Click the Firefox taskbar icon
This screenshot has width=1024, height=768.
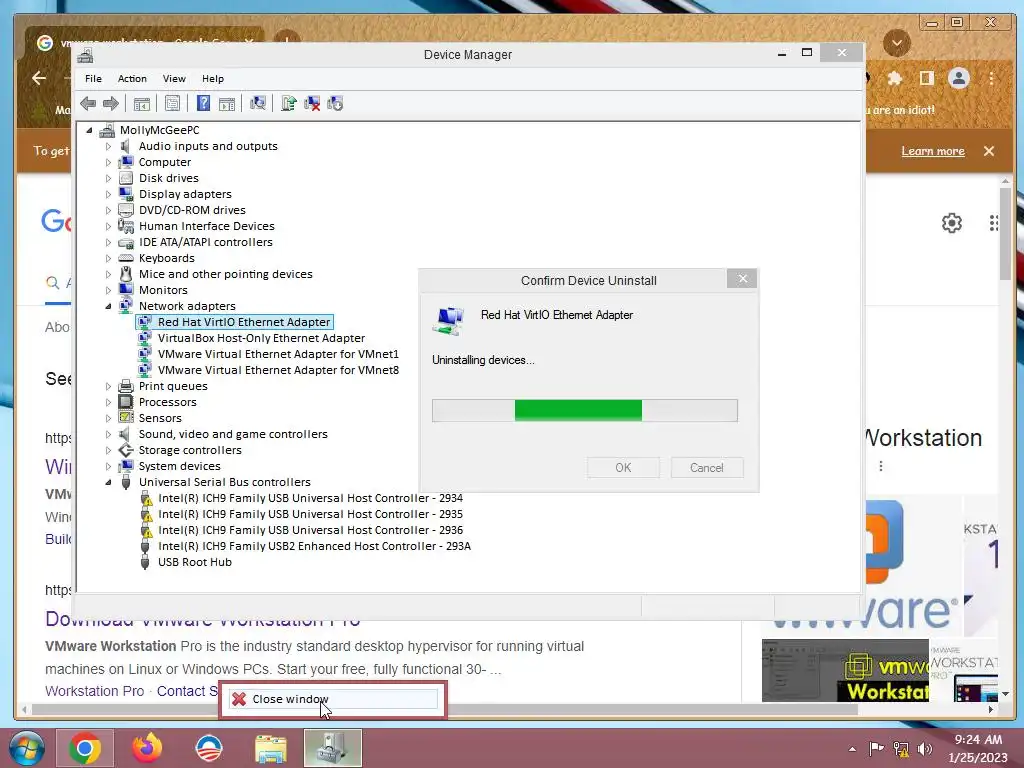tap(147, 748)
